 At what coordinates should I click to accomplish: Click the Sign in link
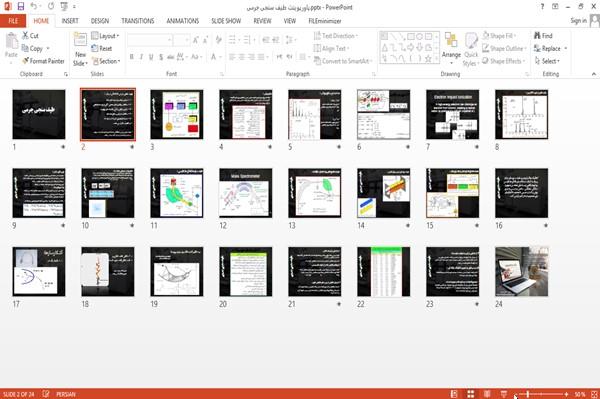click(578, 21)
